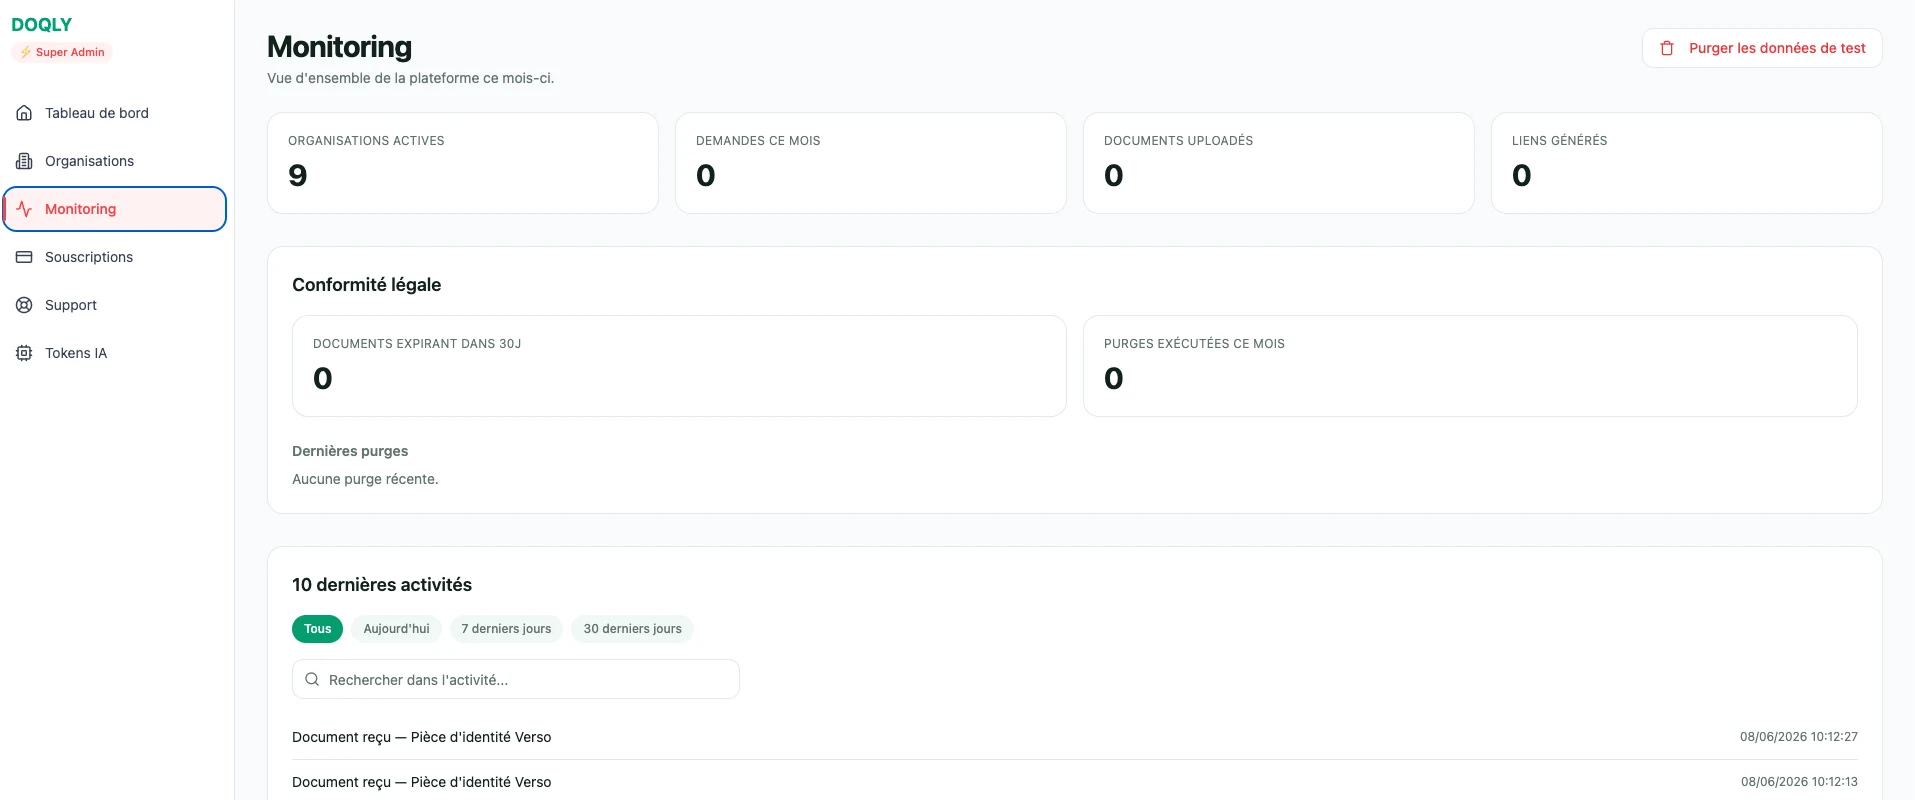Click Purger les données de test button
Image resolution: width=1915 pixels, height=800 pixels.
tap(1762, 48)
